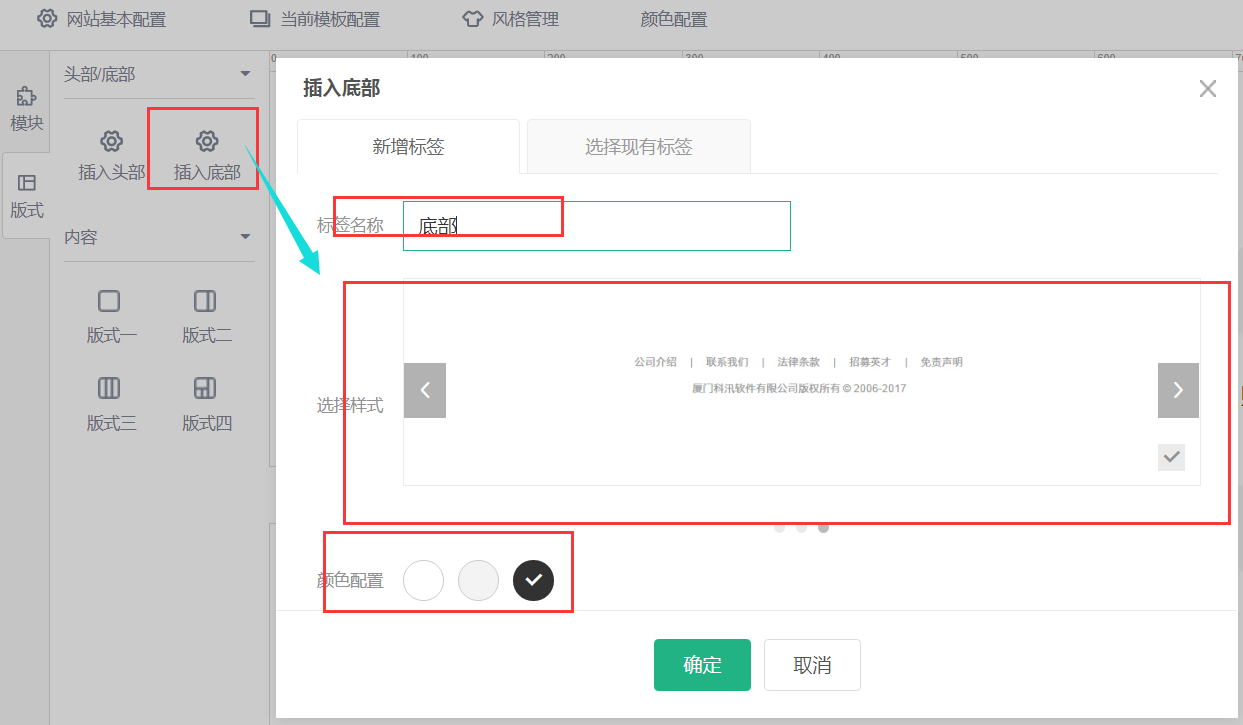Click the right arrow in the style carousel

tap(1178, 390)
